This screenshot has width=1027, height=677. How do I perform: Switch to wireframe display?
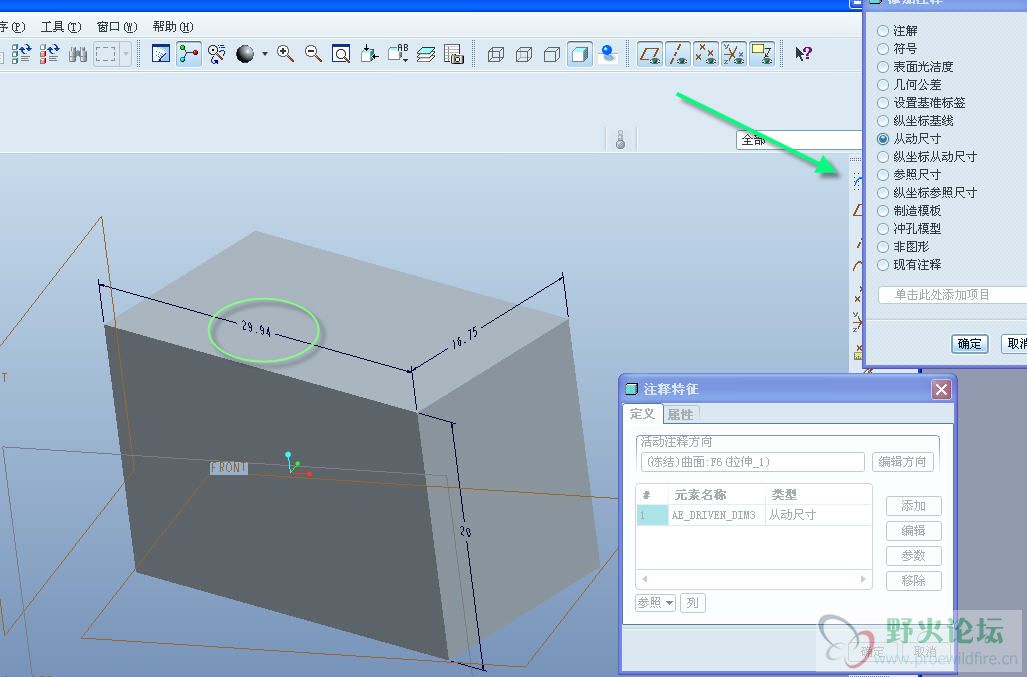point(496,54)
